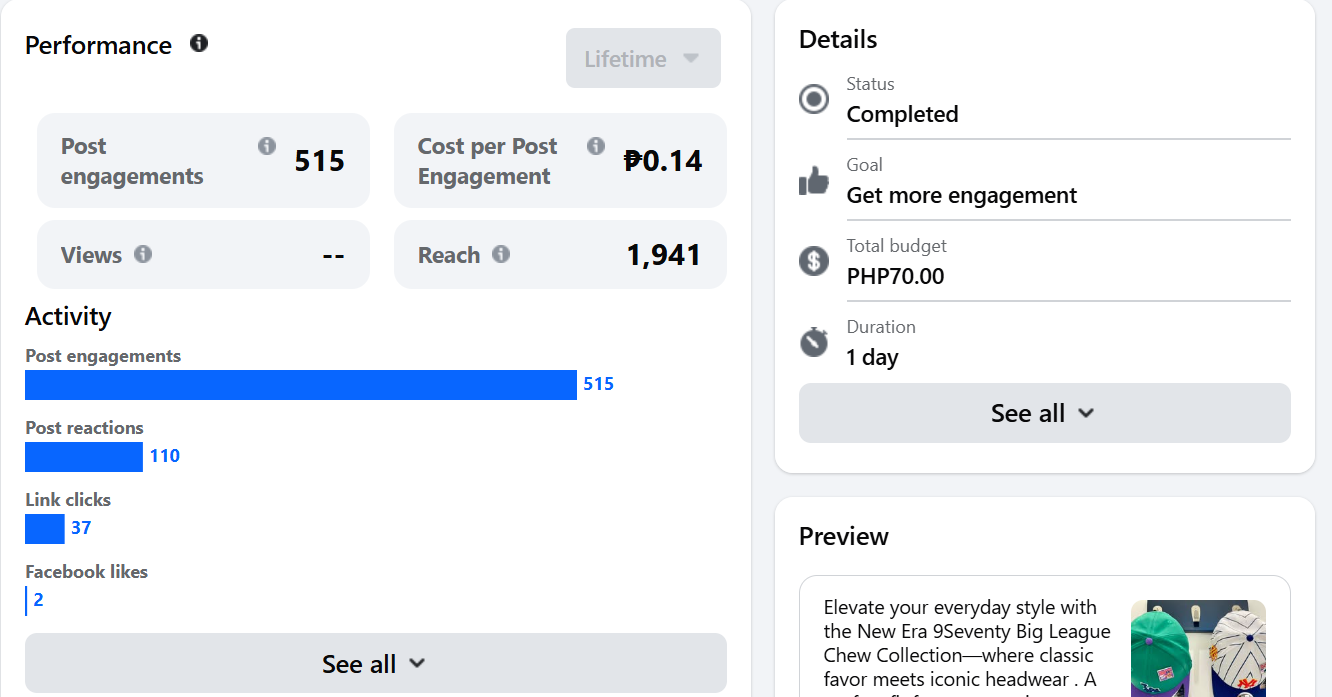Click the Facebook likes activity bar
The image size is (1332, 697).
pyautogui.click(x=27, y=601)
